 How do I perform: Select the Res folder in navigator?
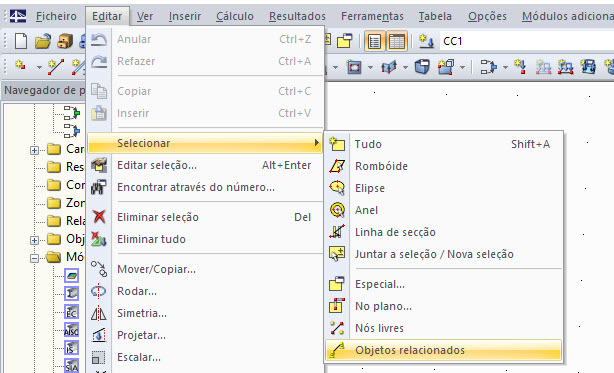[x=66, y=167]
